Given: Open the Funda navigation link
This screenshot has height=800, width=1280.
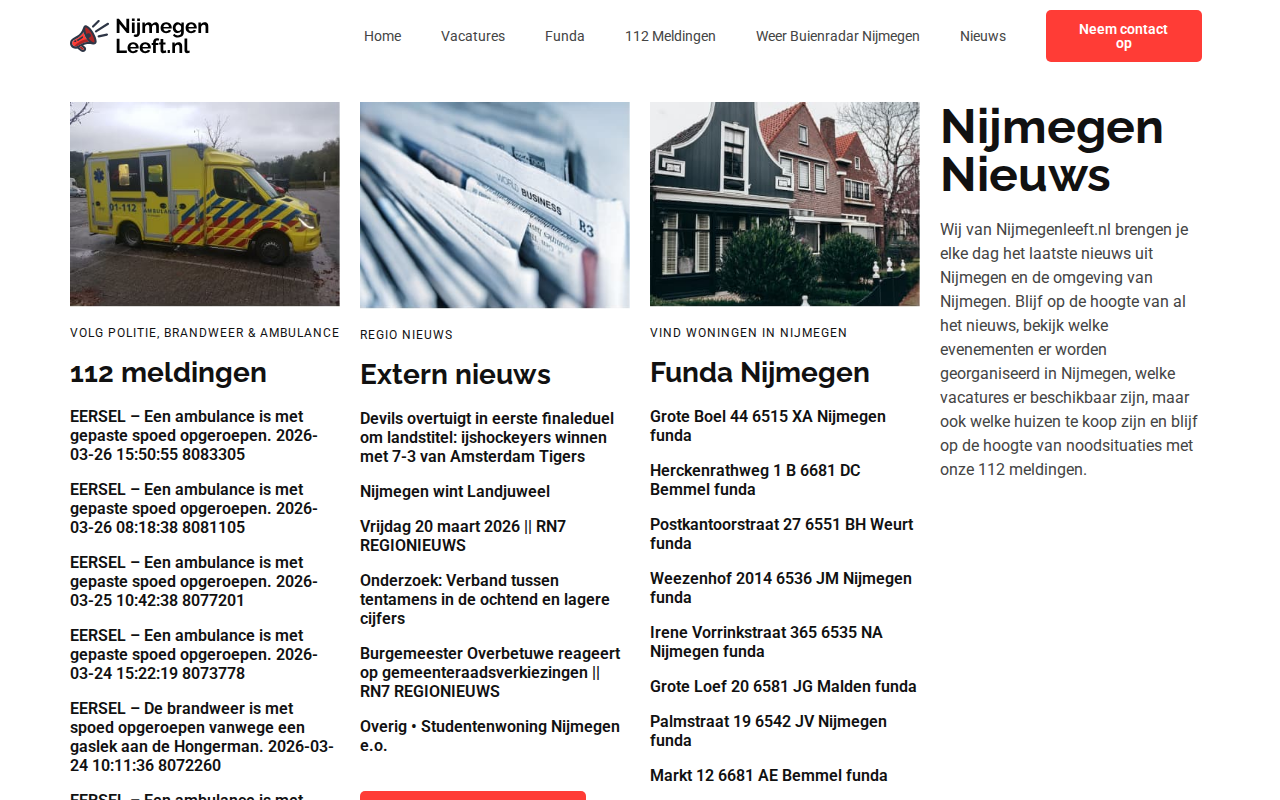Looking at the screenshot, I should [565, 36].
